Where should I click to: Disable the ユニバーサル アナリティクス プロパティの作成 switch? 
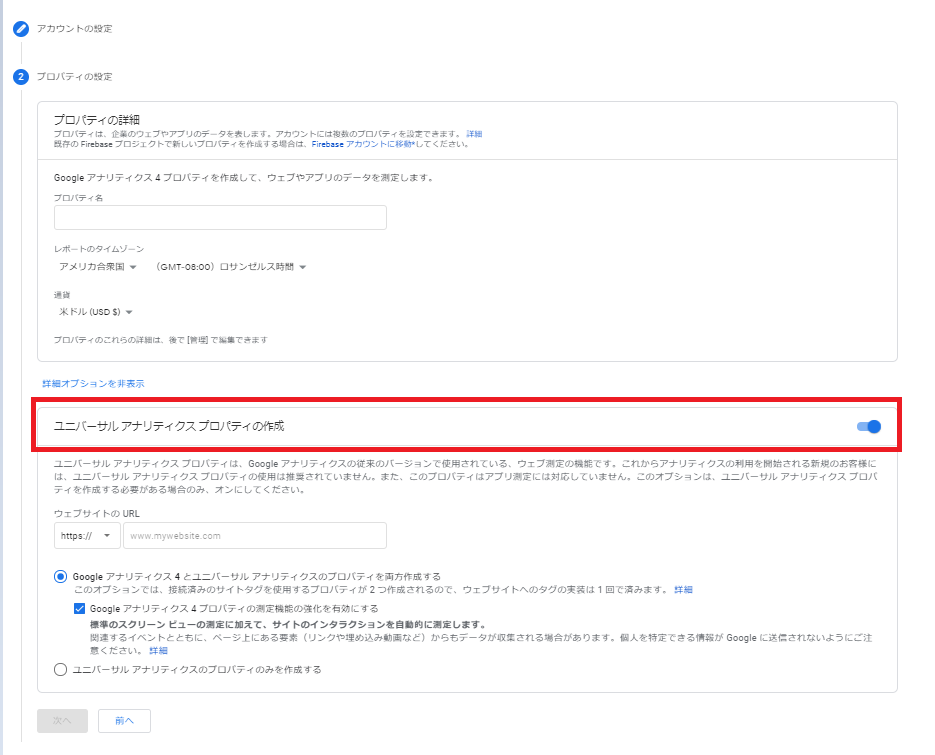(869, 427)
